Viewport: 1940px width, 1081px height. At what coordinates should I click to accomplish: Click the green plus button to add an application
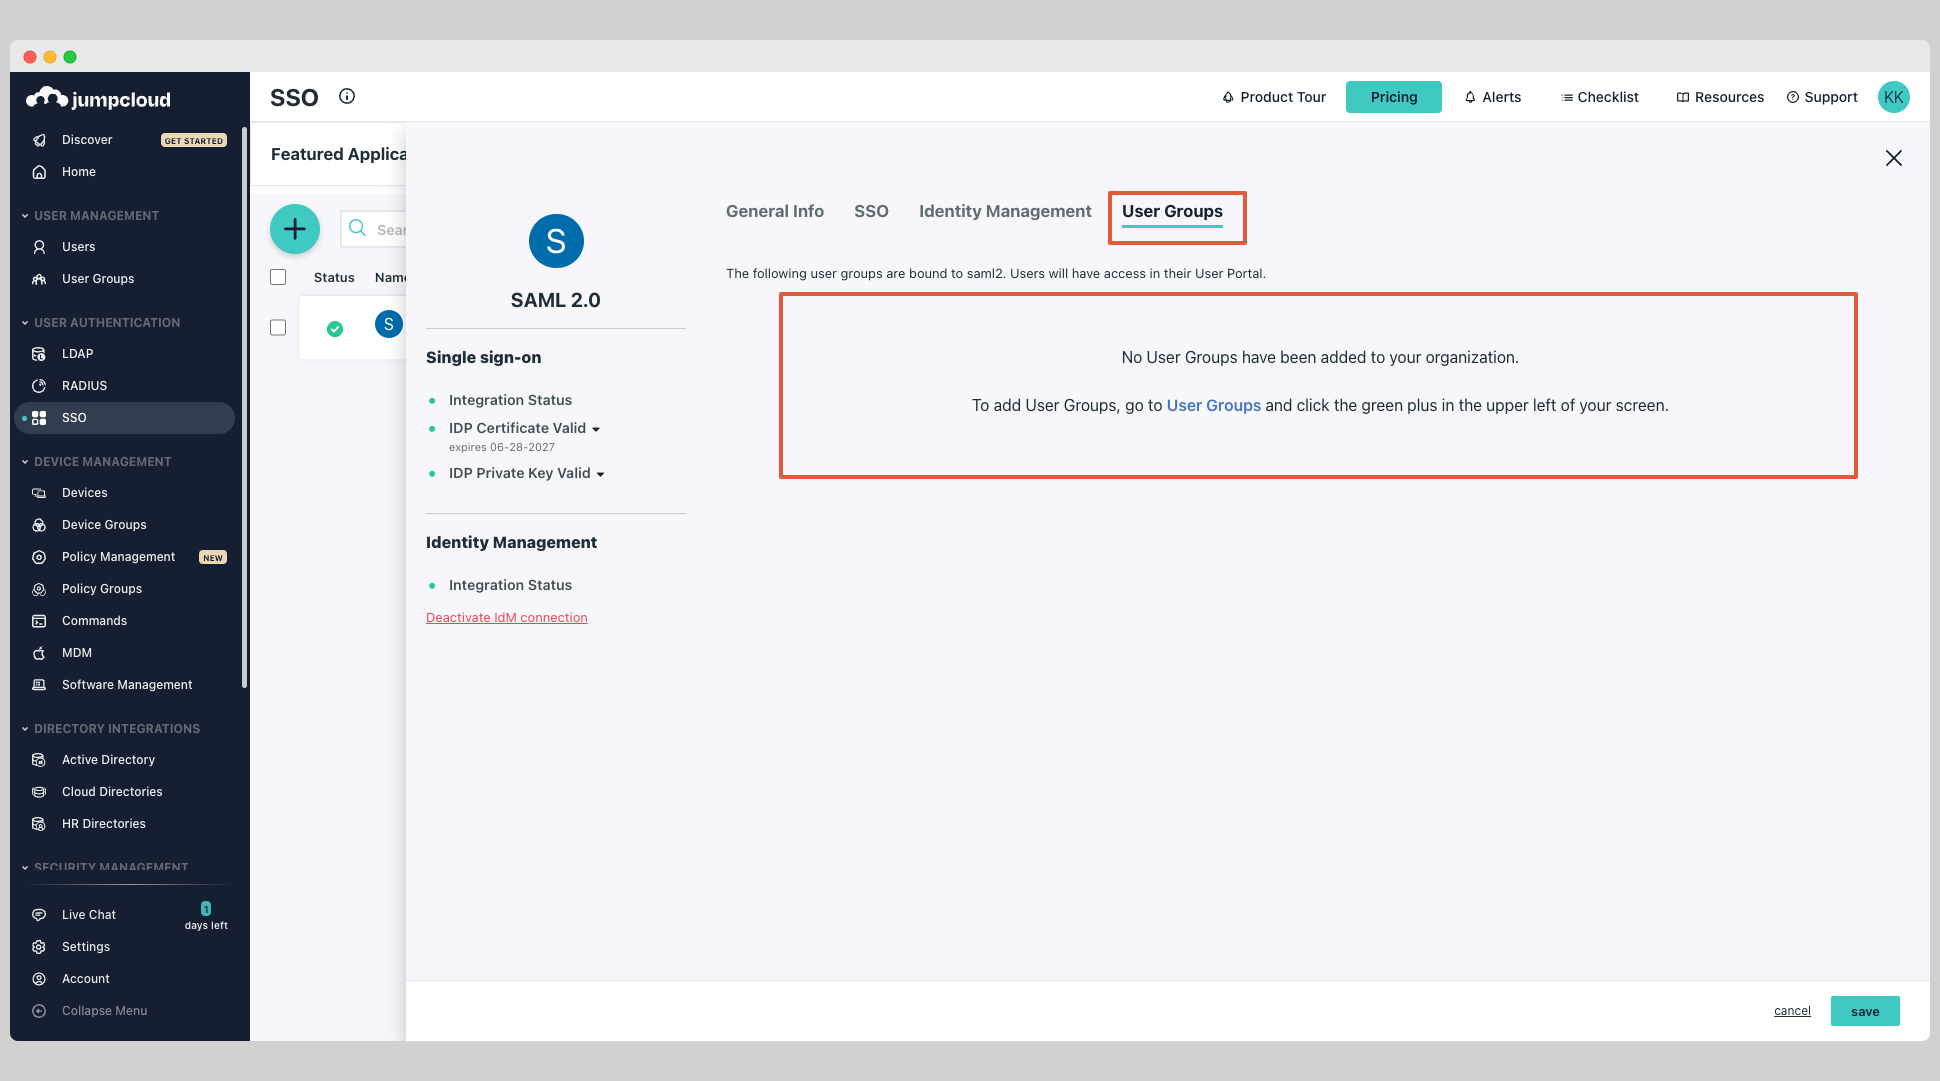[294, 228]
